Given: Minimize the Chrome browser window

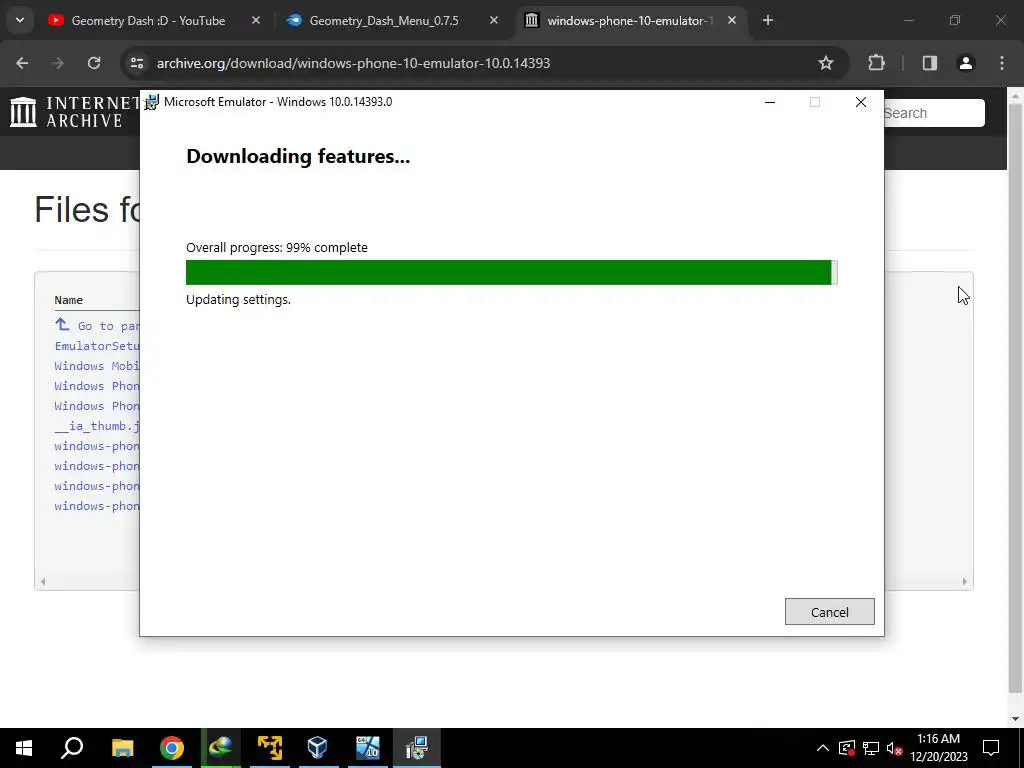Looking at the screenshot, I should coord(908,21).
